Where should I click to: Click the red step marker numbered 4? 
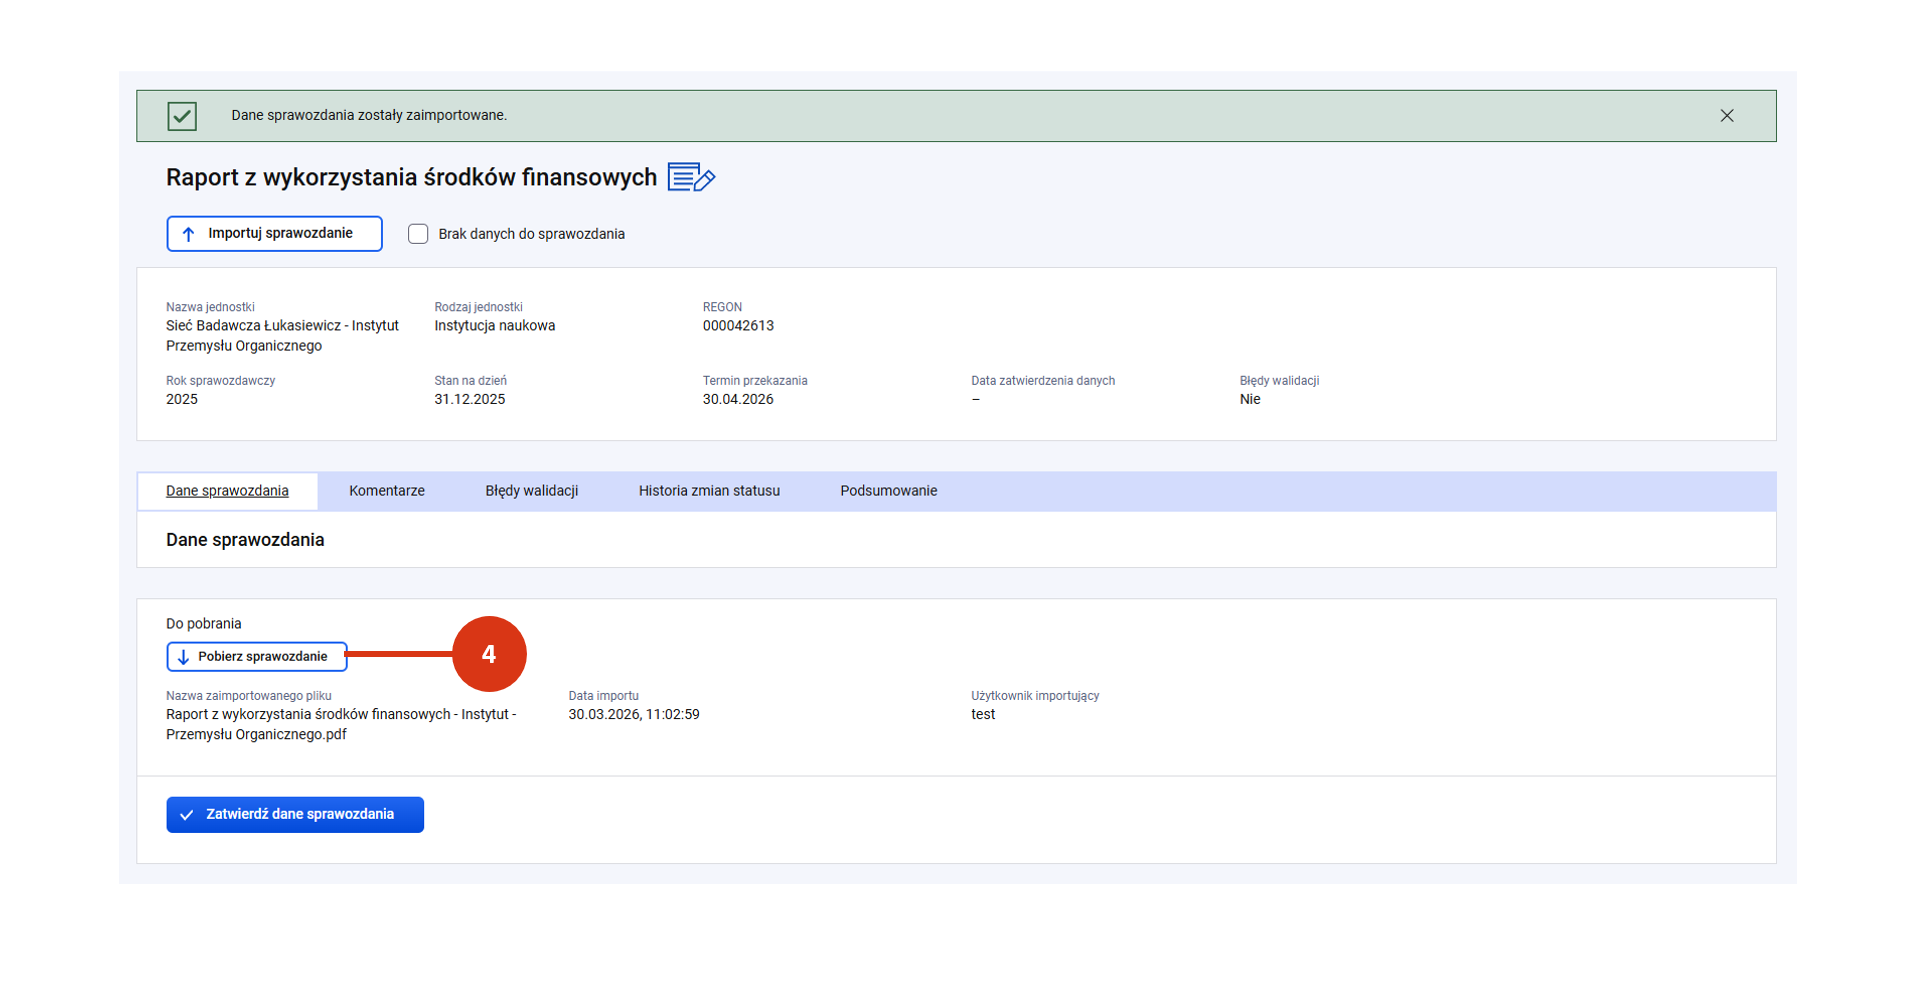489,654
